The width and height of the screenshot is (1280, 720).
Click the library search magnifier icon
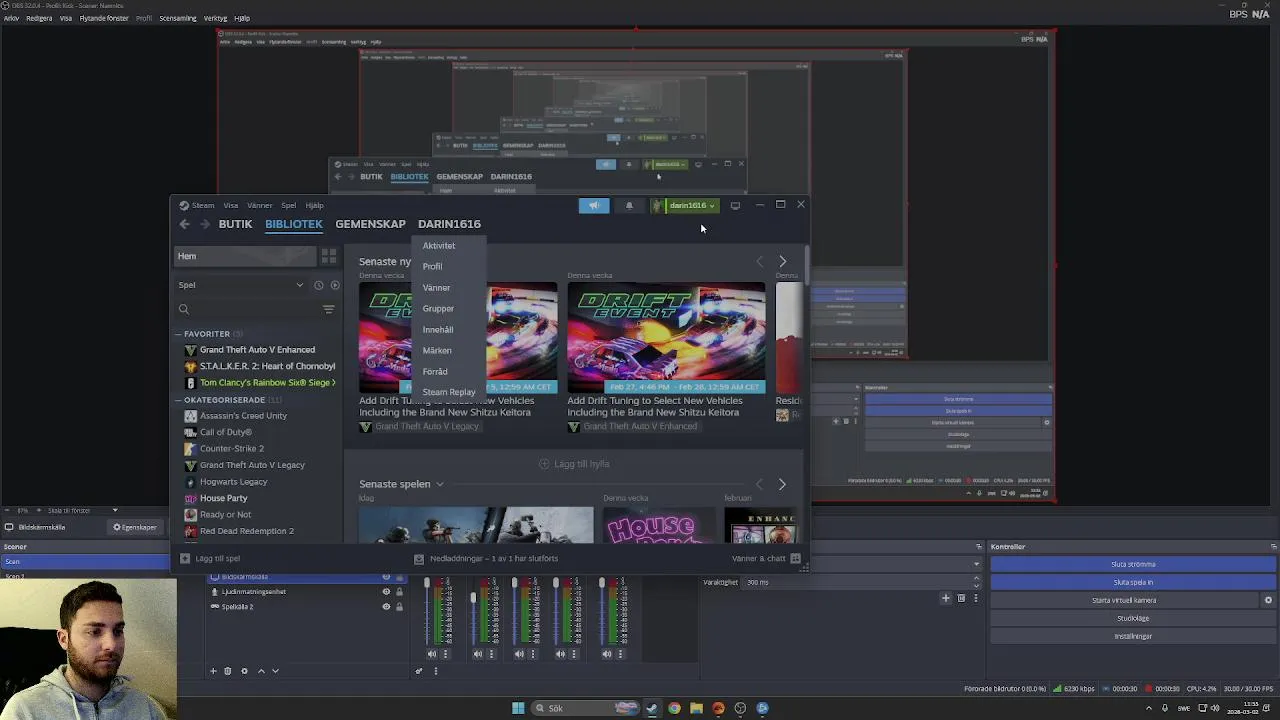click(184, 309)
